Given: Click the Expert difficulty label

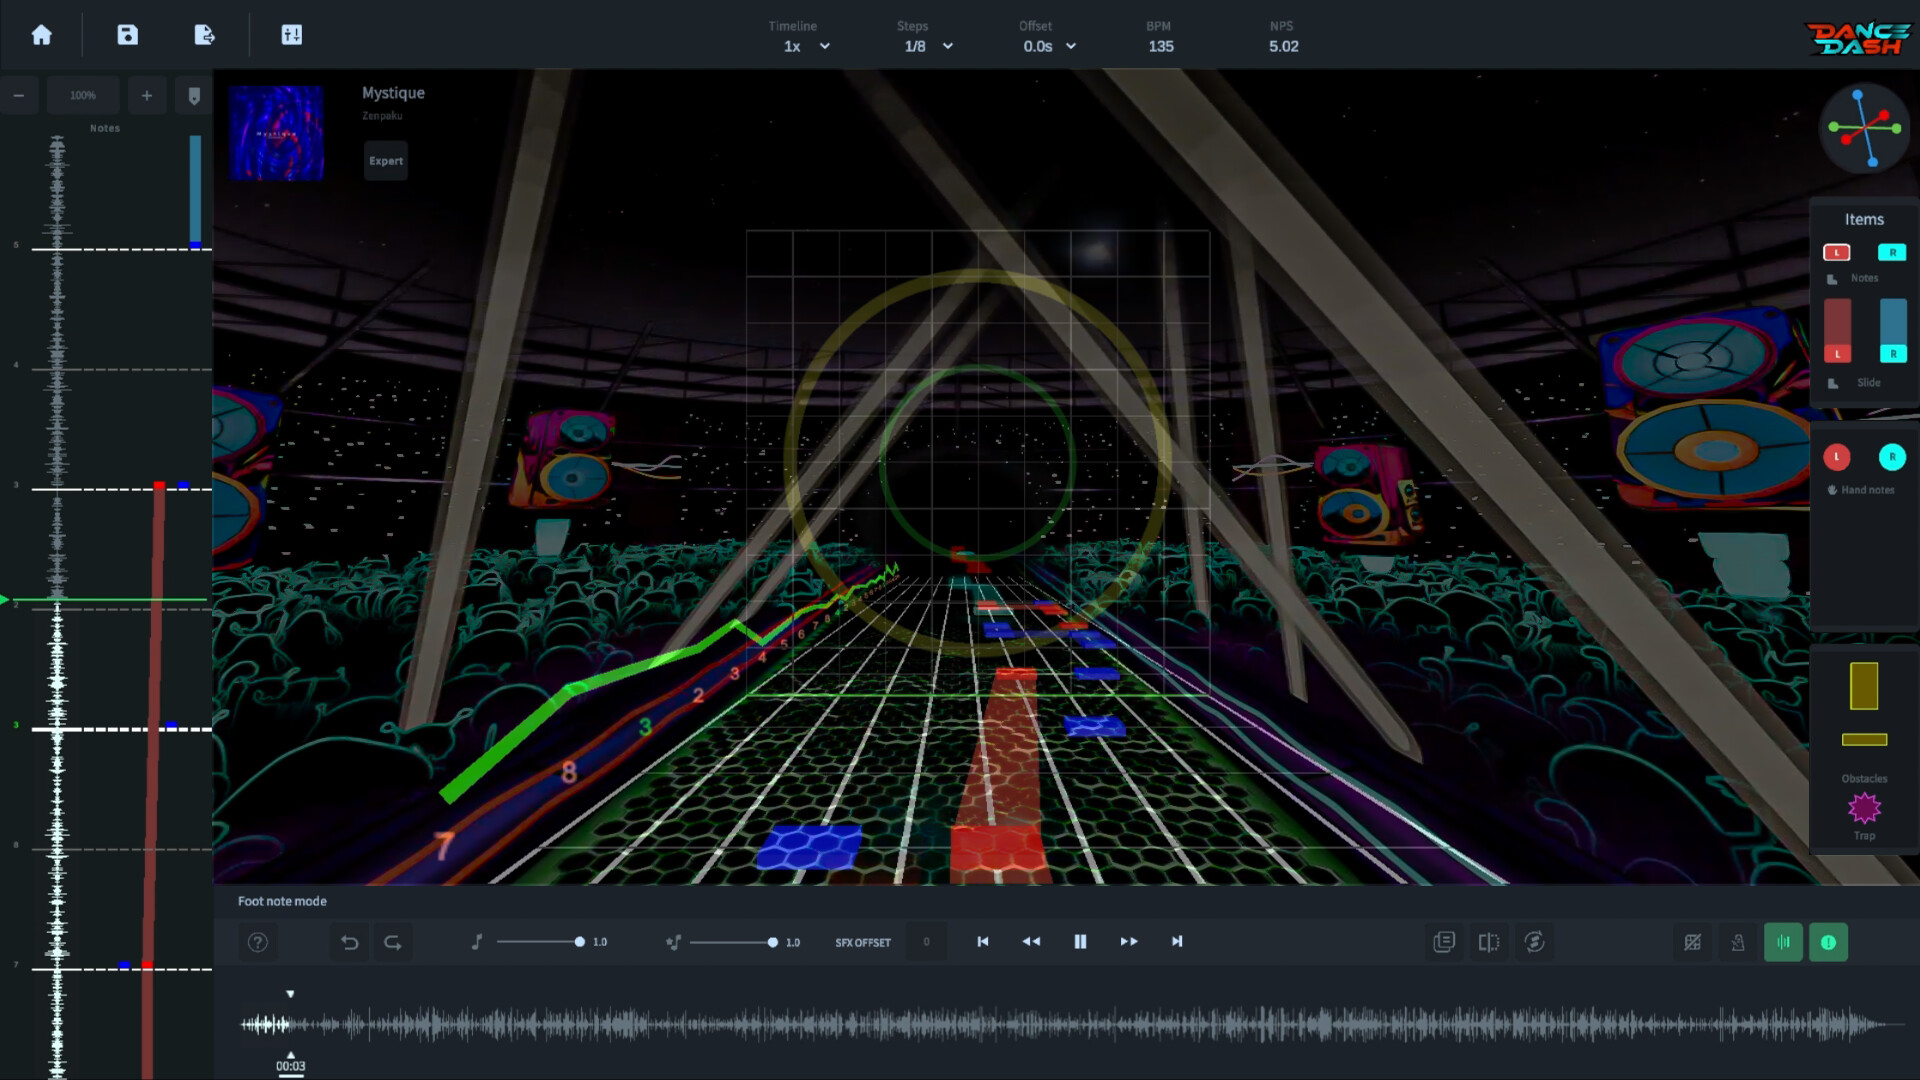Looking at the screenshot, I should 385,160.
